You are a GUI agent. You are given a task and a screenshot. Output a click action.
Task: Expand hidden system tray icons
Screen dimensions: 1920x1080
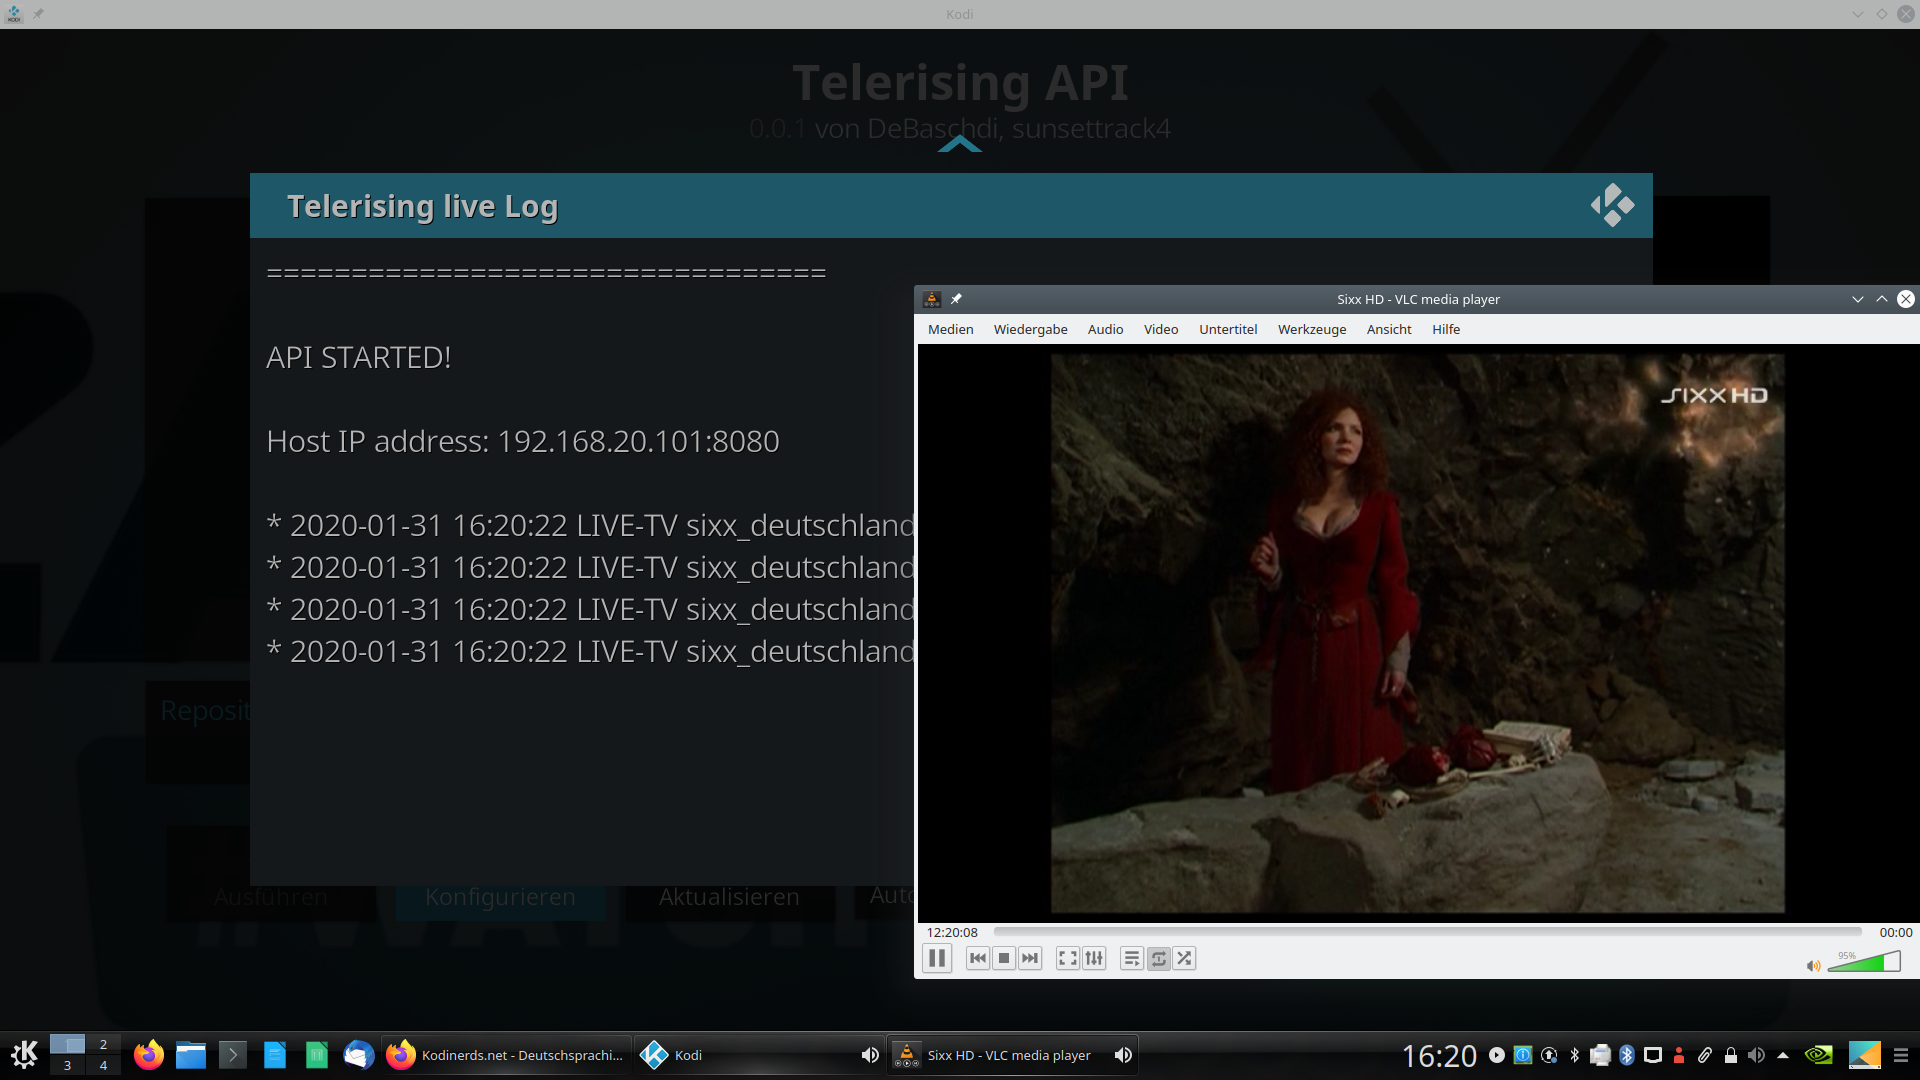pyautogui.click(x=1783, y=1055)
